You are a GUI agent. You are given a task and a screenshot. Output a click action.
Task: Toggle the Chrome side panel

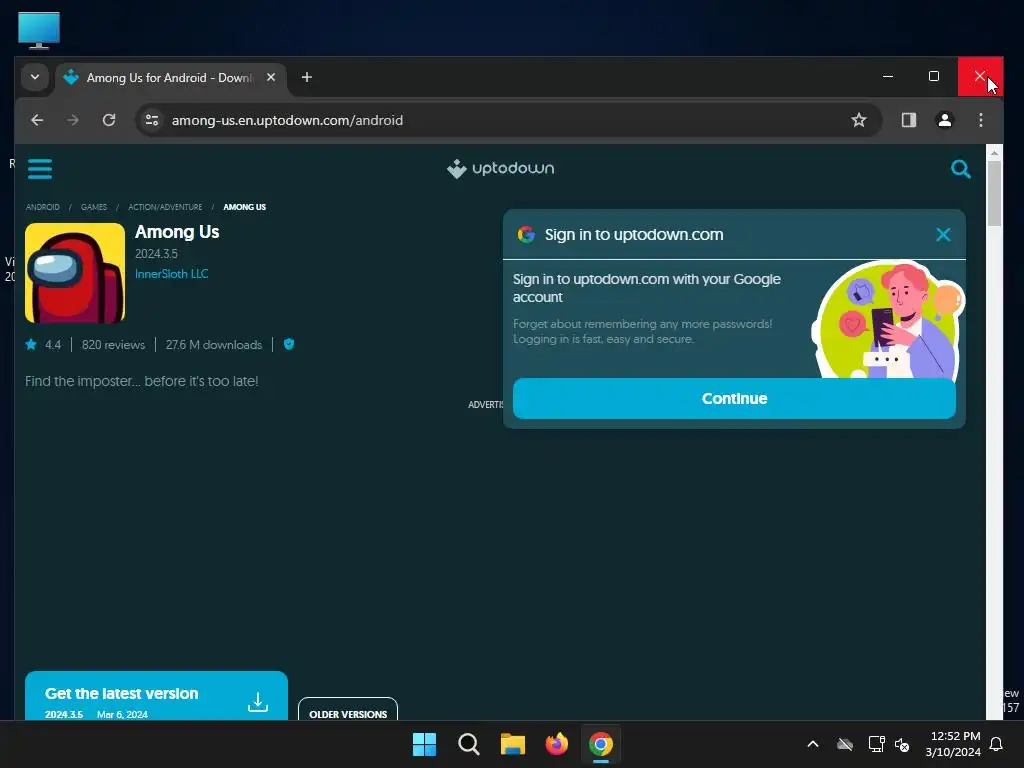coord(908,120)
